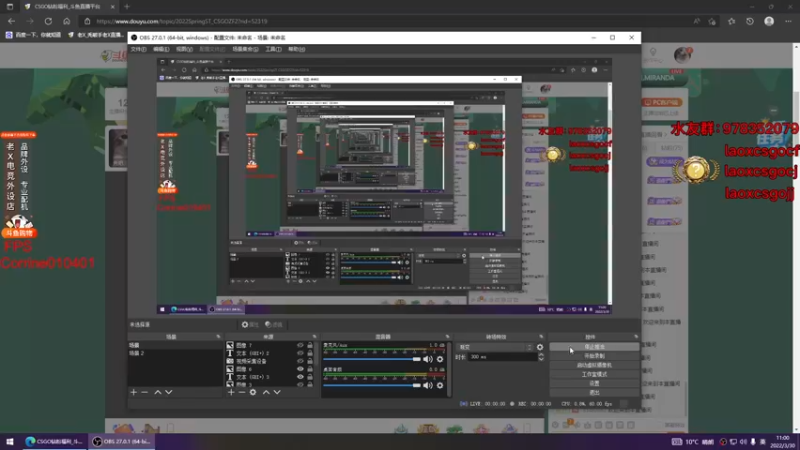
Task: Move scene down in Scenes panel
Action: (169, 392)
